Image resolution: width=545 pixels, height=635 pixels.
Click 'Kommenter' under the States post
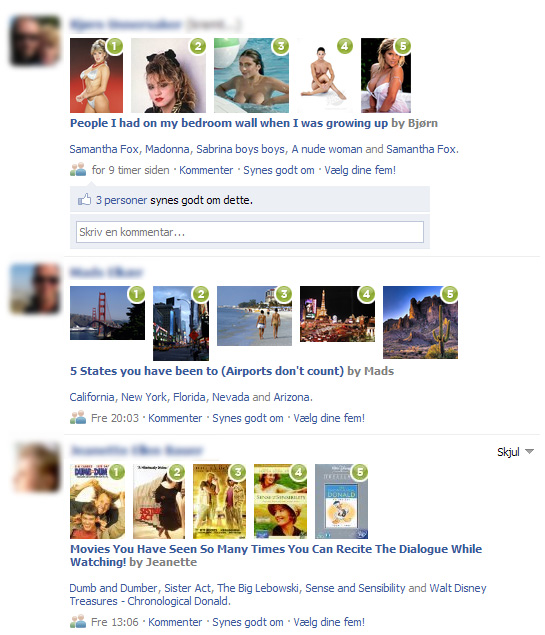pyautogui.click(x=175, y=418)
